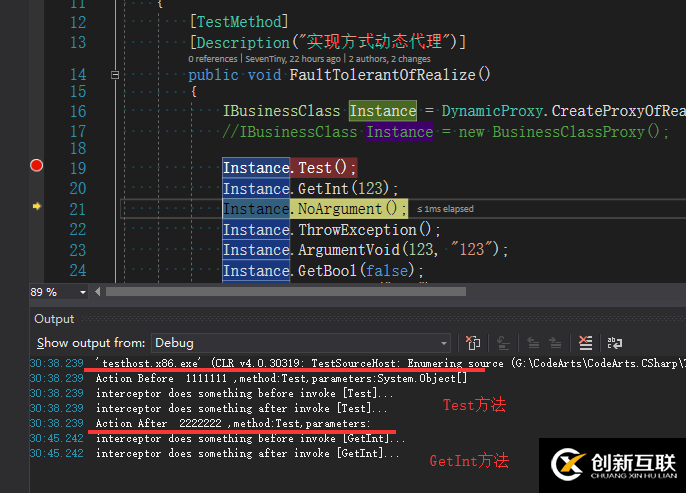Click Go to Next Message icon in Output
This screenshot has width=686, height=493.
555,343
